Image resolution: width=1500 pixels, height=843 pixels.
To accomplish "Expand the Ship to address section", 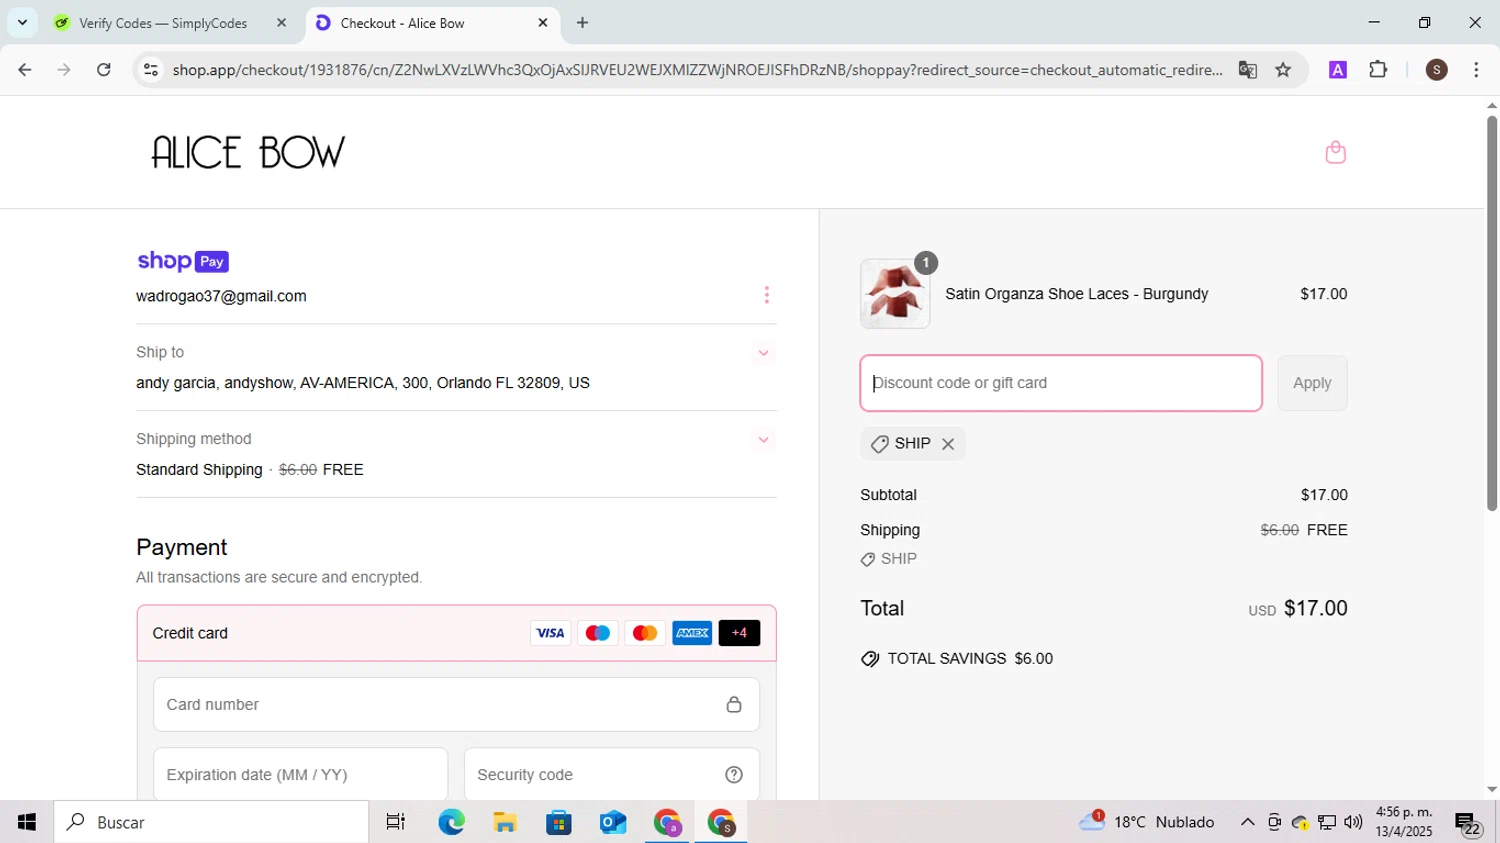I will pyautogui.click(x=763, y=353).
